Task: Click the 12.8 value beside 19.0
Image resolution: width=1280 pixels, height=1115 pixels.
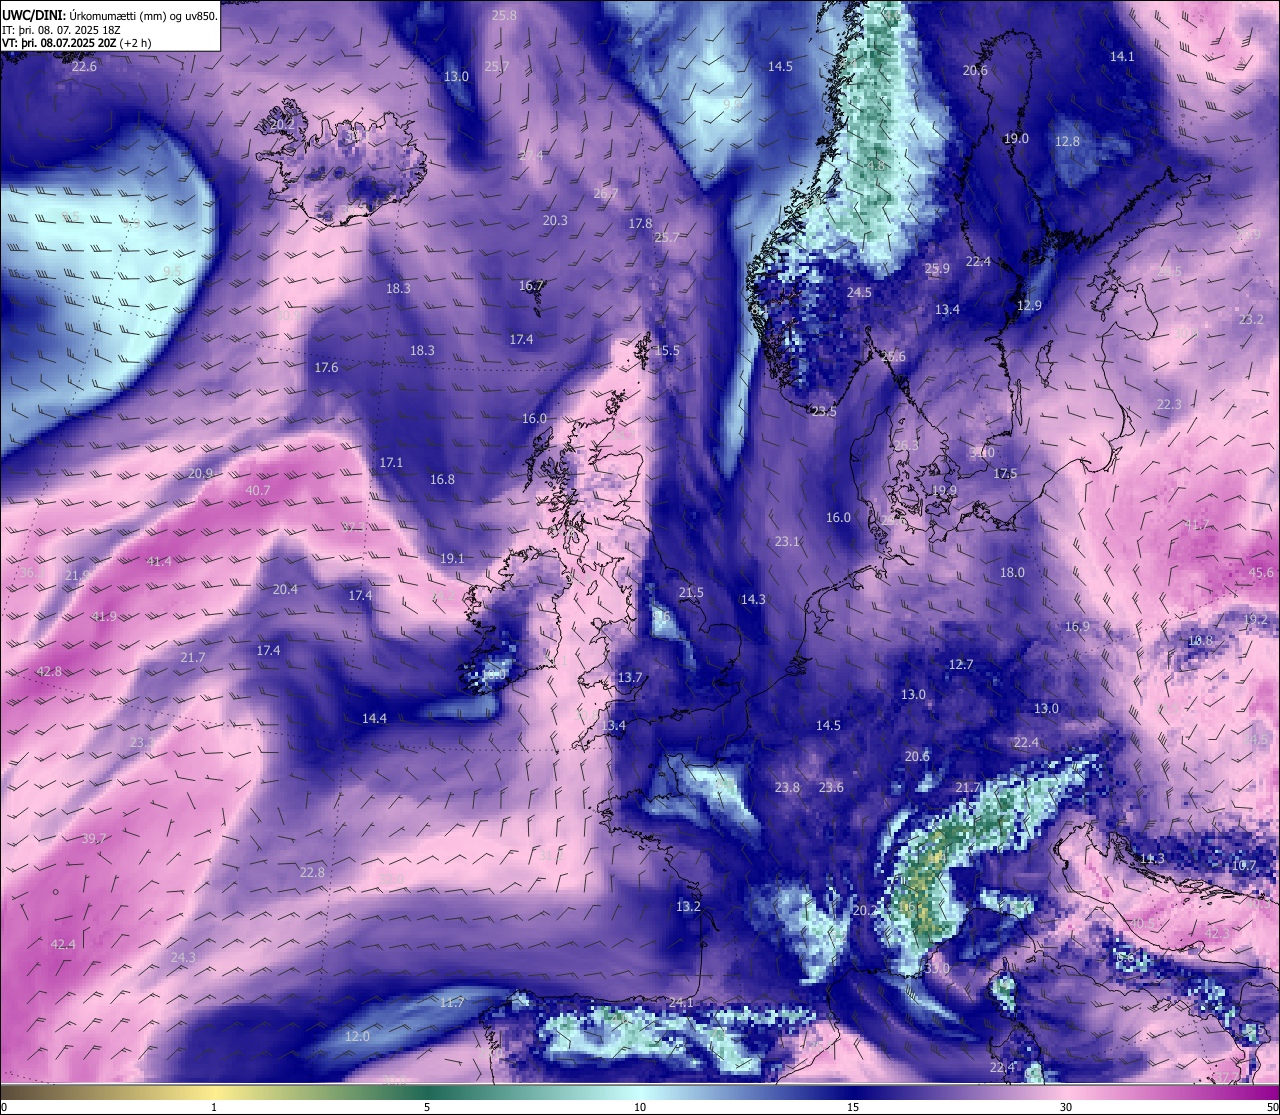Action: pyautogui.click(x=1068, y=142)
